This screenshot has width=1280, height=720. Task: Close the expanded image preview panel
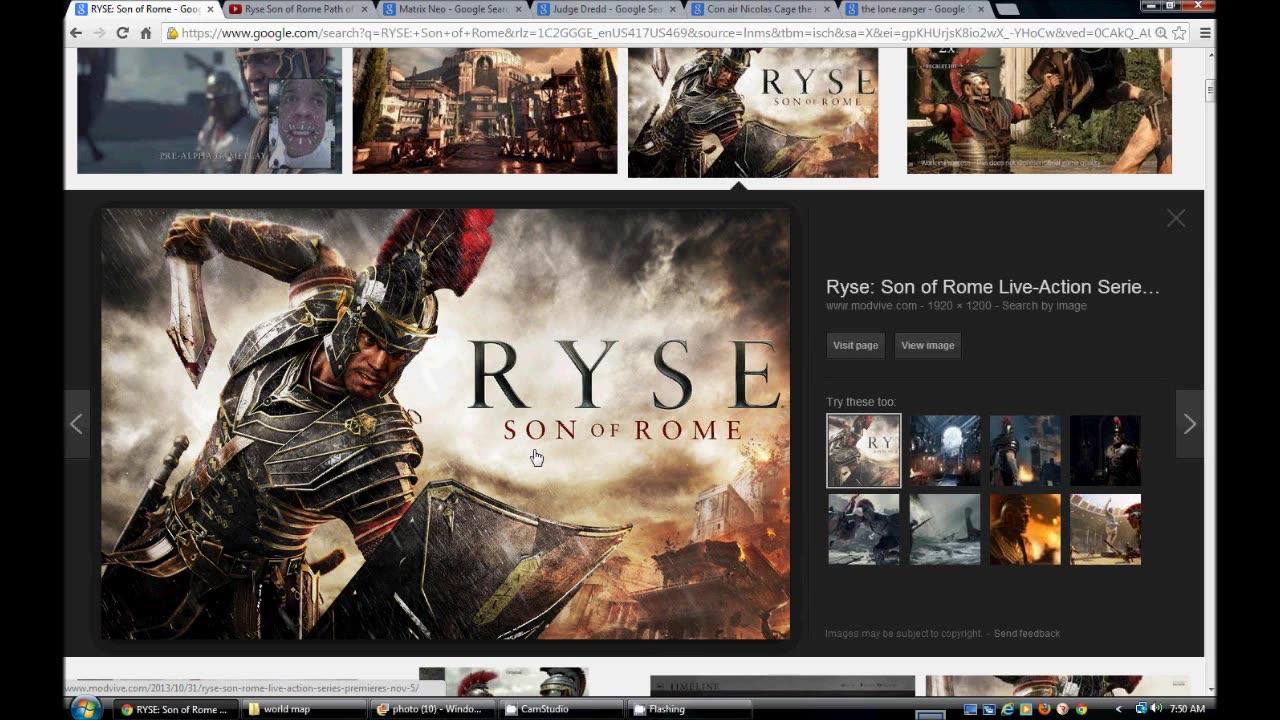(1176, 218)
